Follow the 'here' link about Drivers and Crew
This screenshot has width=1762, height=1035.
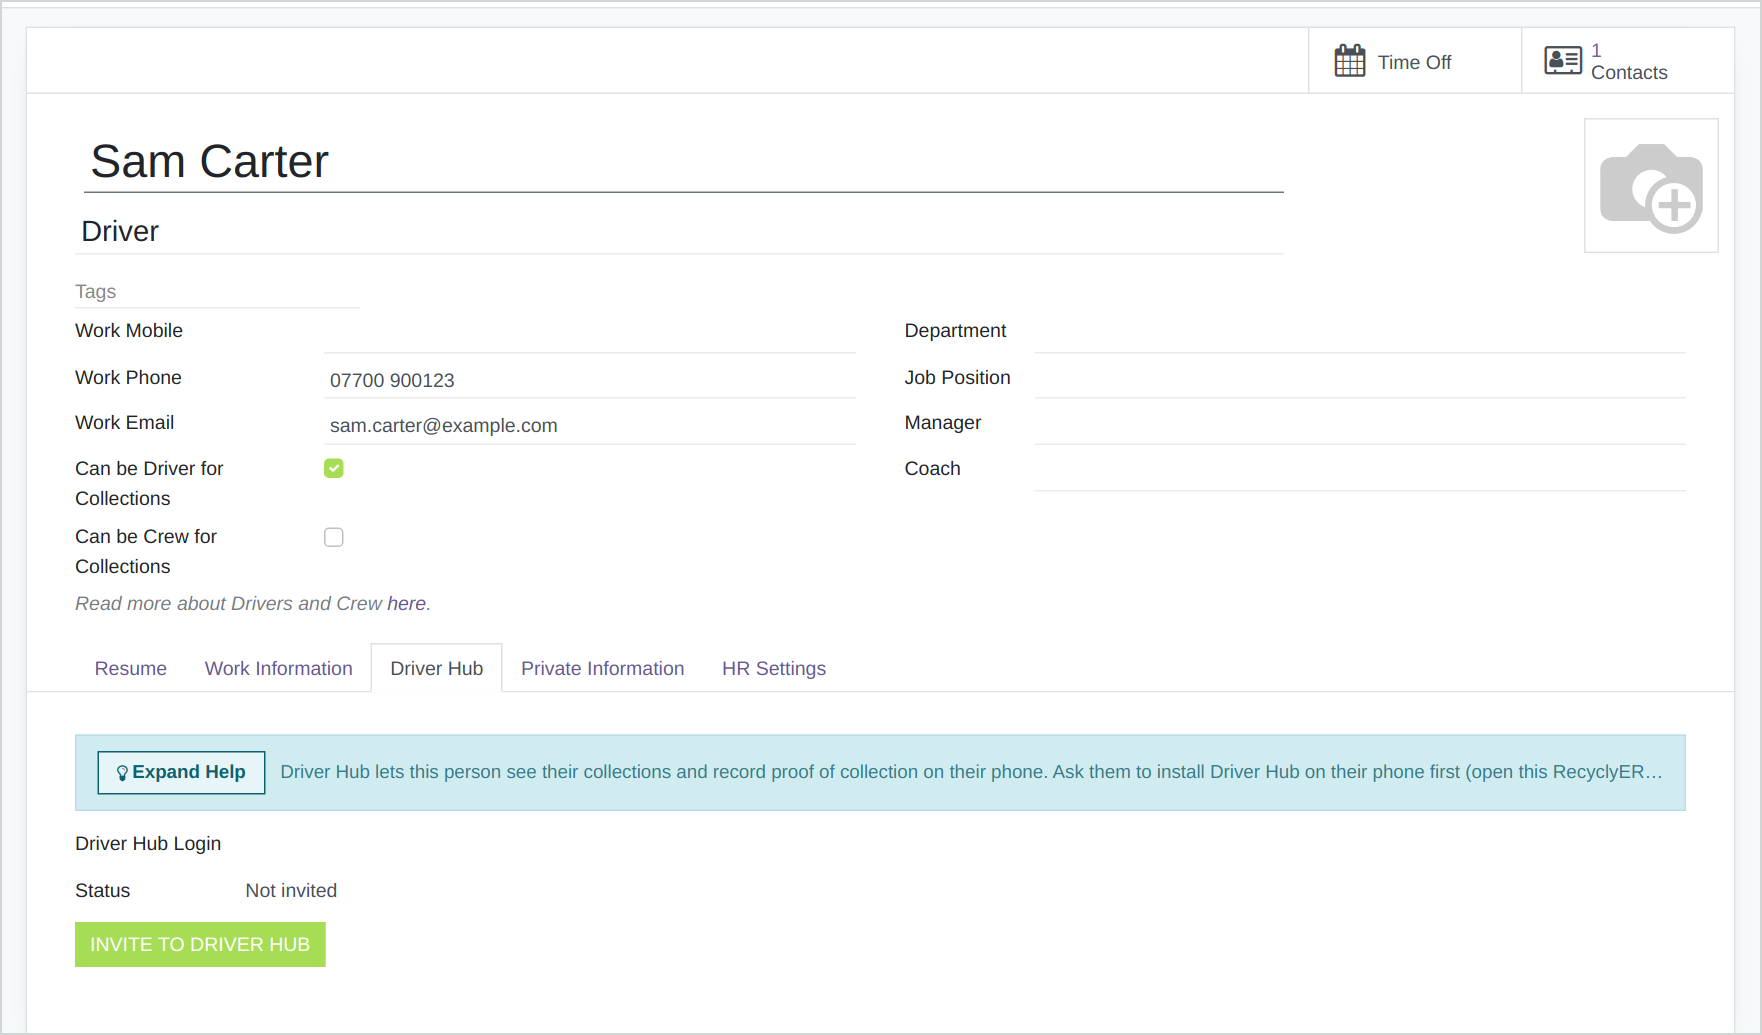[406, 603]
